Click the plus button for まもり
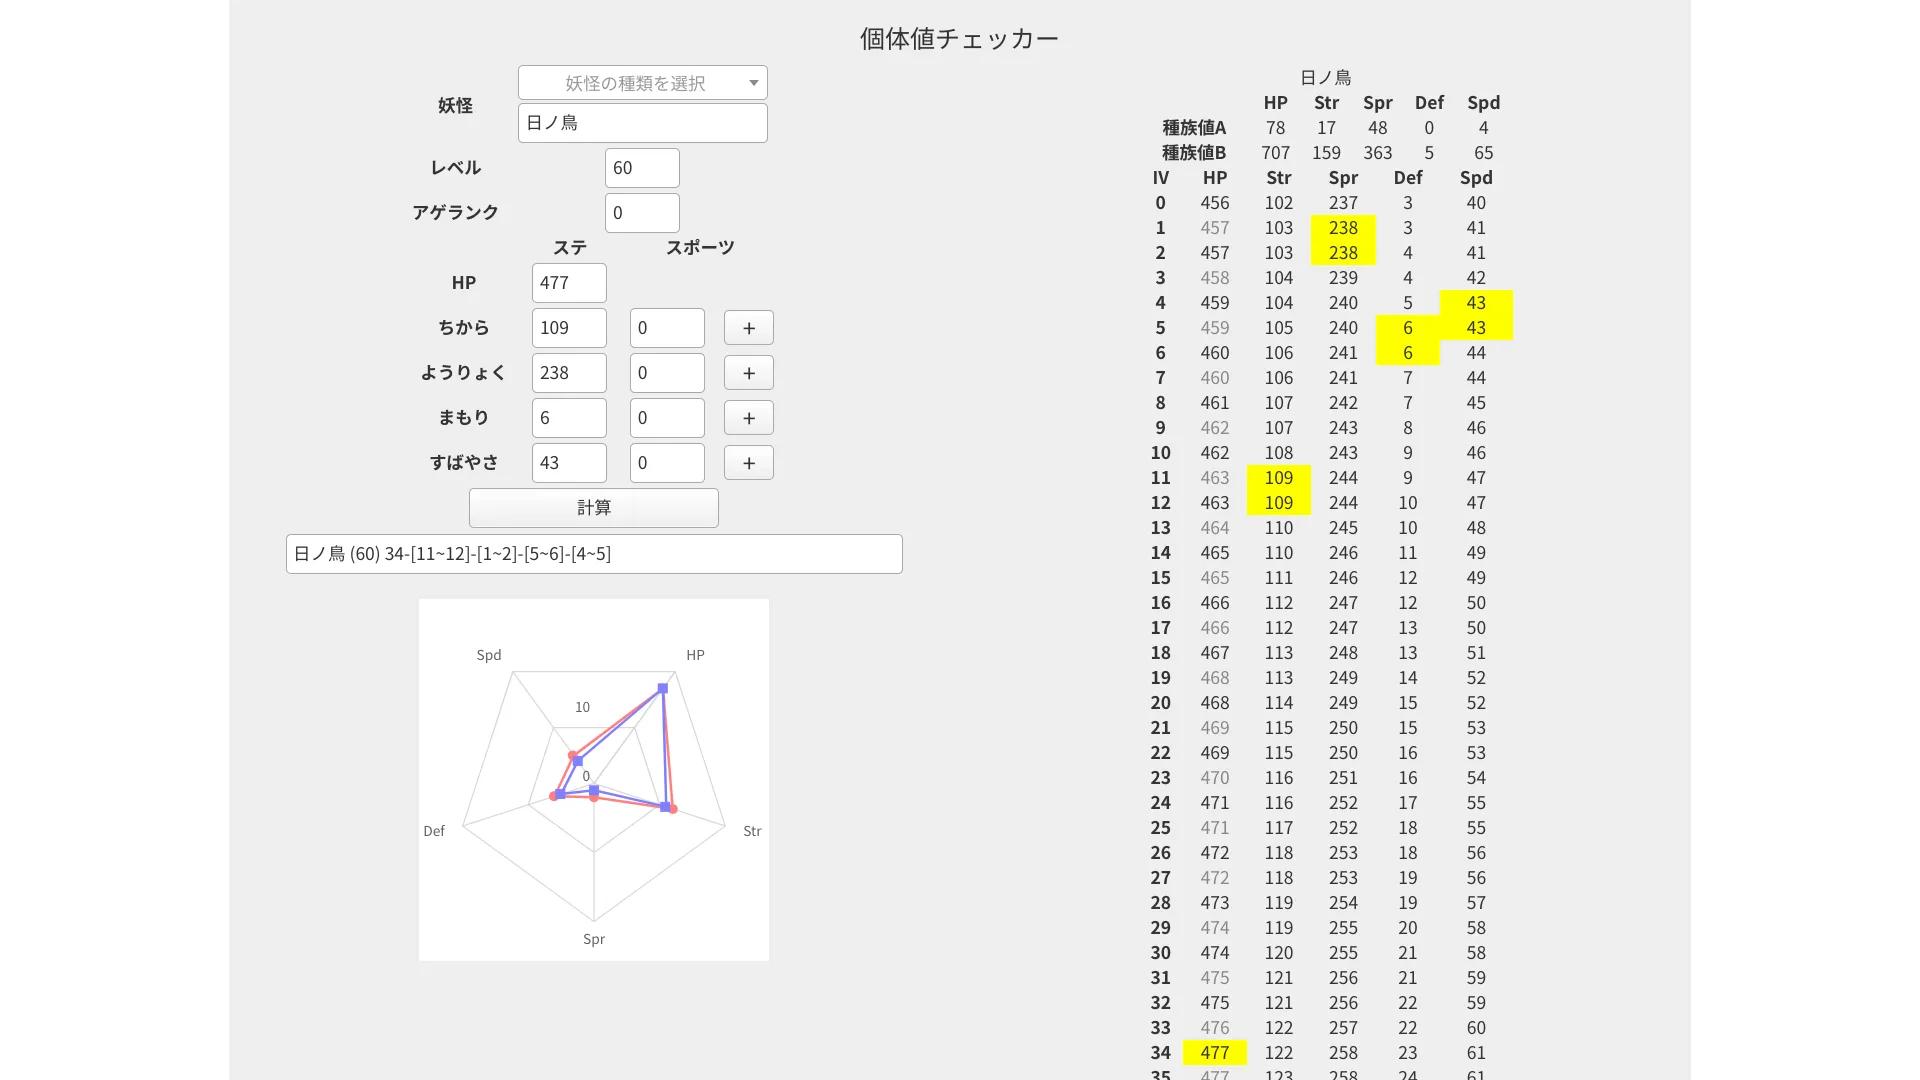 749,418
